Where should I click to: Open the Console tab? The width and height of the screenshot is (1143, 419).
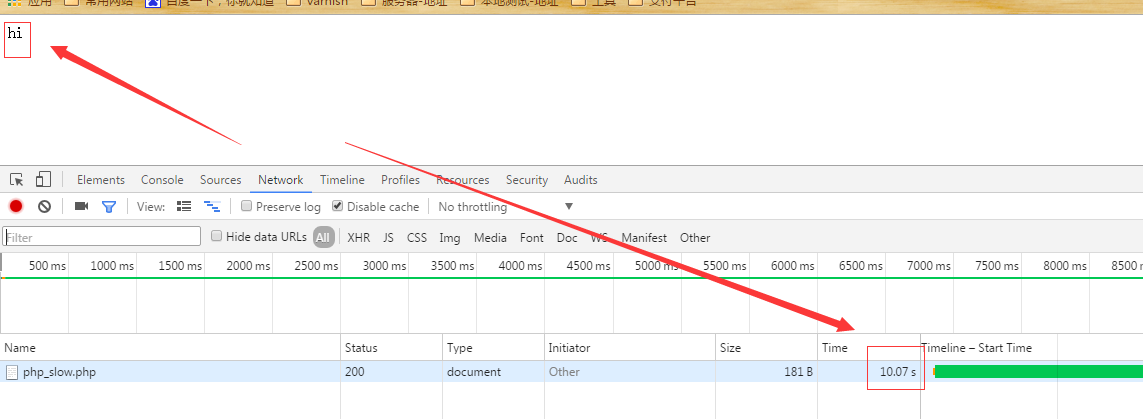pyautogui.click(x=162, y=180)
